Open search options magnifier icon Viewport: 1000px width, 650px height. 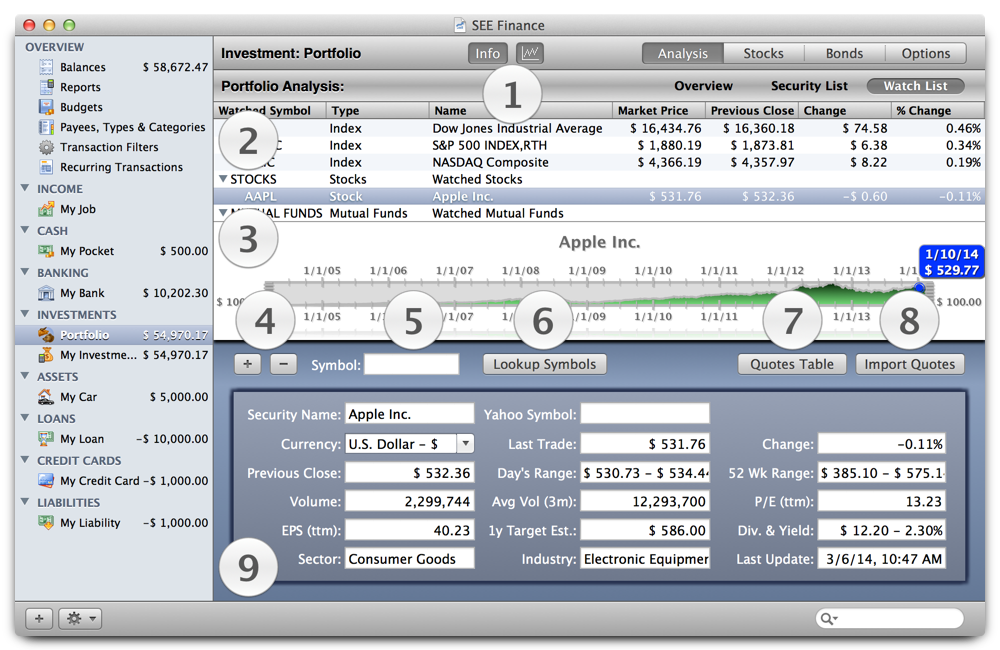[828, 618]
